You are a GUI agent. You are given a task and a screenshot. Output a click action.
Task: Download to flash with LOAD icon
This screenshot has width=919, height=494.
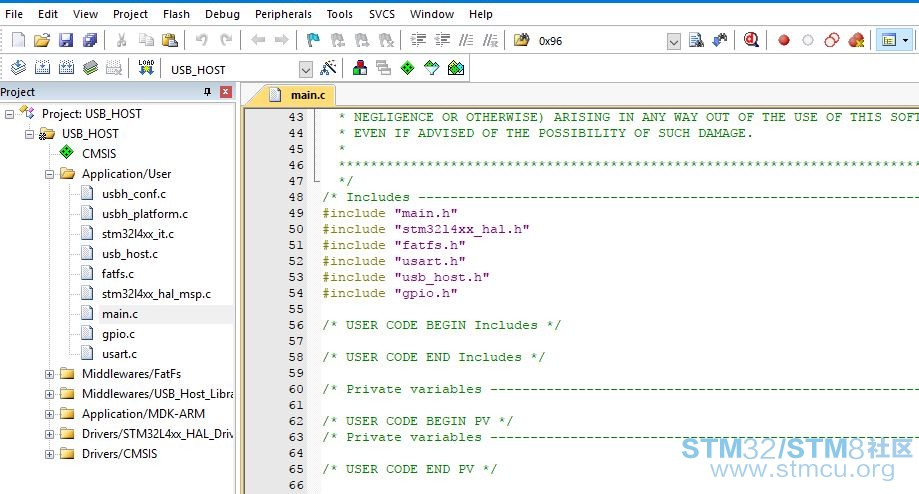pyautogui.click(x=146, y=68)
